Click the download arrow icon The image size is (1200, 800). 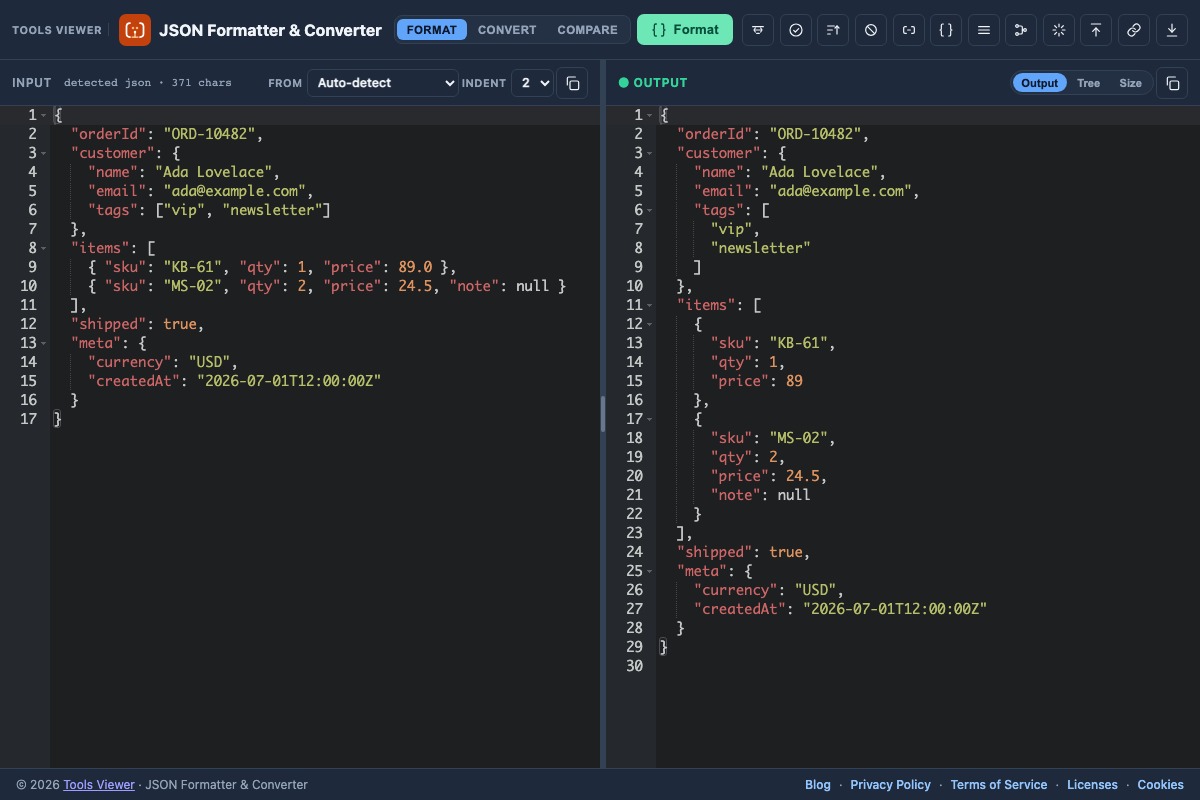click(1171, 30)
